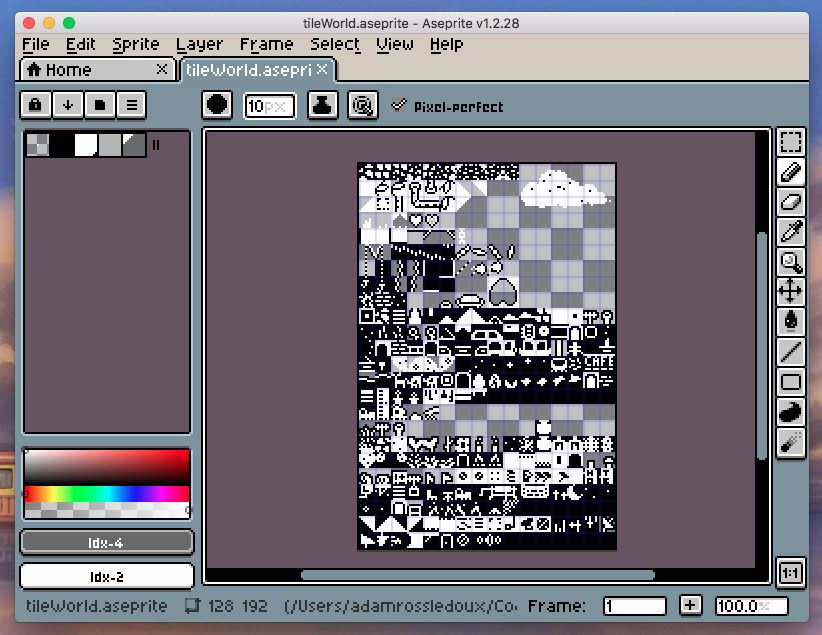Choose the Paint Bucket tool

tap(791, 322)
